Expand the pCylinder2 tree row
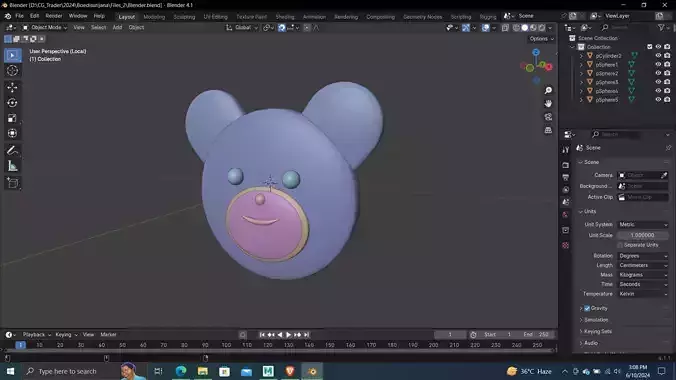Image resolution: width=676 pixels, height=380 pixels. (581, 56)
